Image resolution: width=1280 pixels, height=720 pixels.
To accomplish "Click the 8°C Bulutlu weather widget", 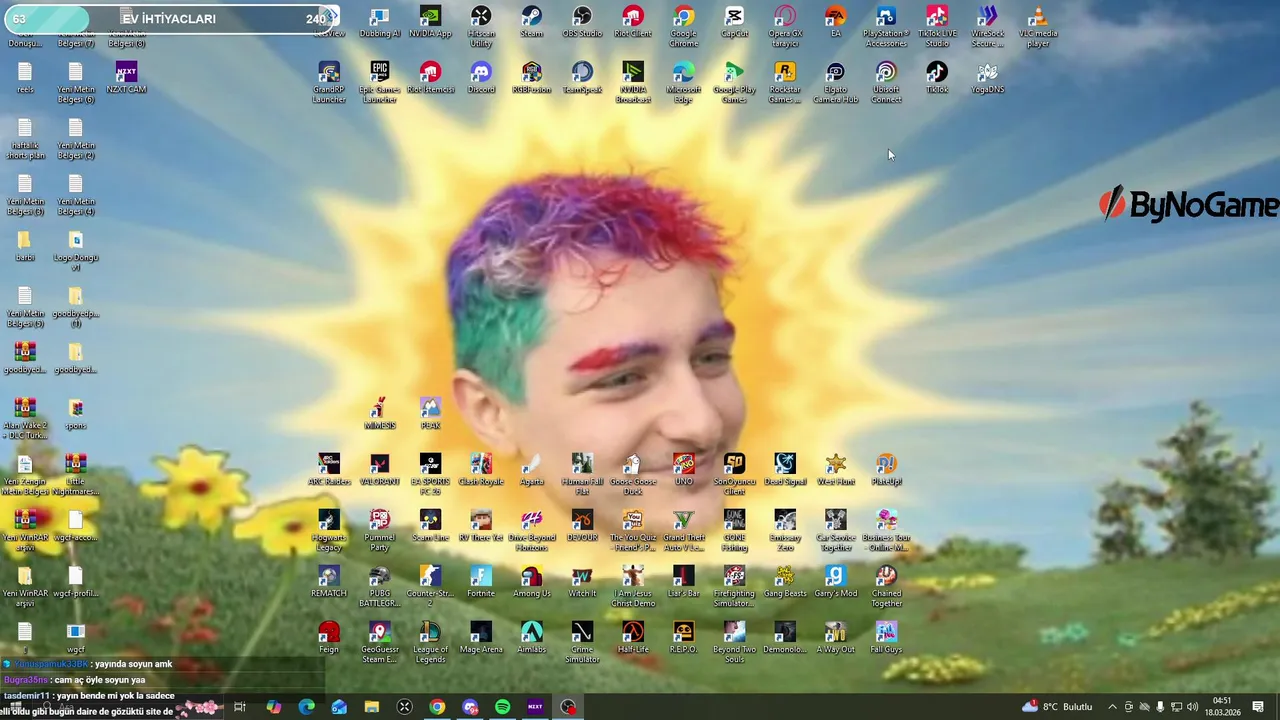I will coord(1057,707).
